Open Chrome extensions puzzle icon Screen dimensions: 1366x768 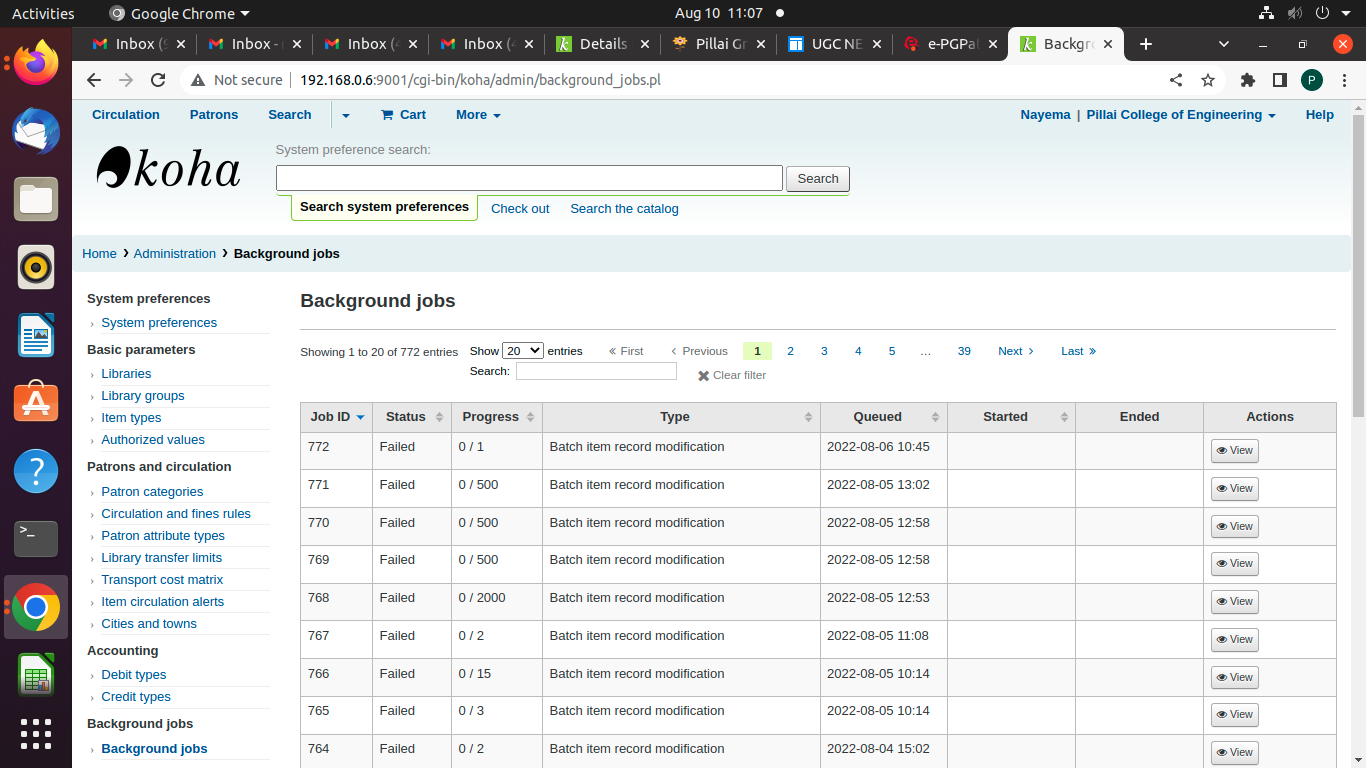coord(1247,80)
